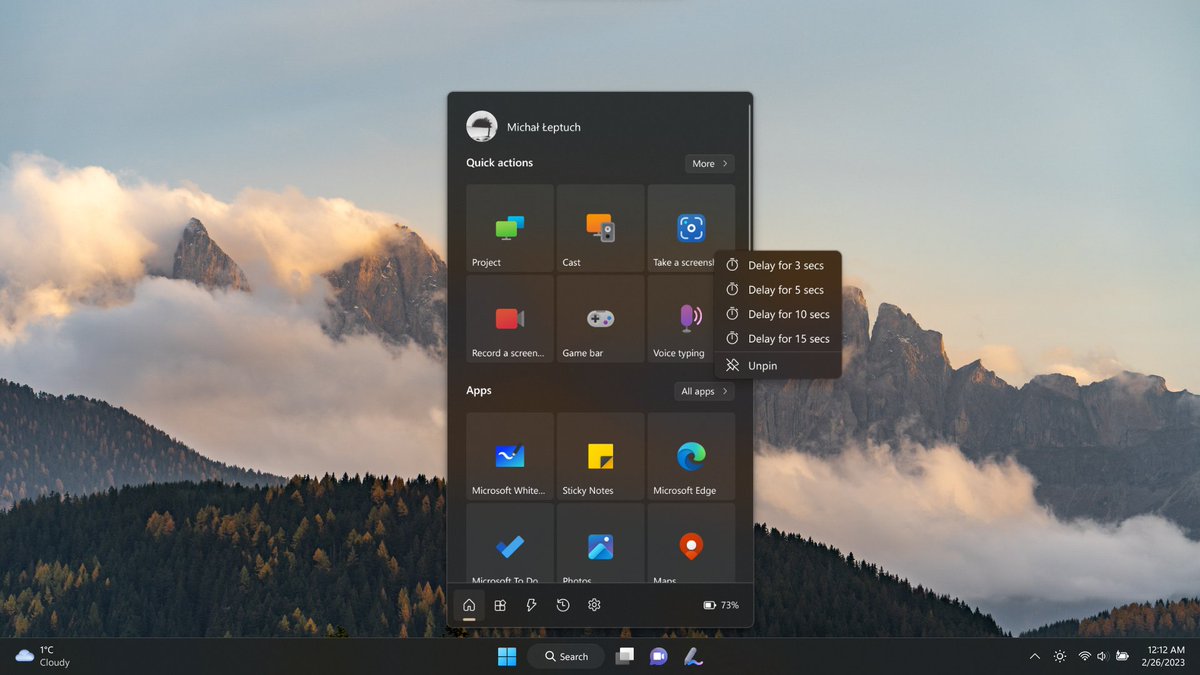Open the clock showing 12:12 AM
Viewport: 1200px width, 675px height.
point(1164,656)
